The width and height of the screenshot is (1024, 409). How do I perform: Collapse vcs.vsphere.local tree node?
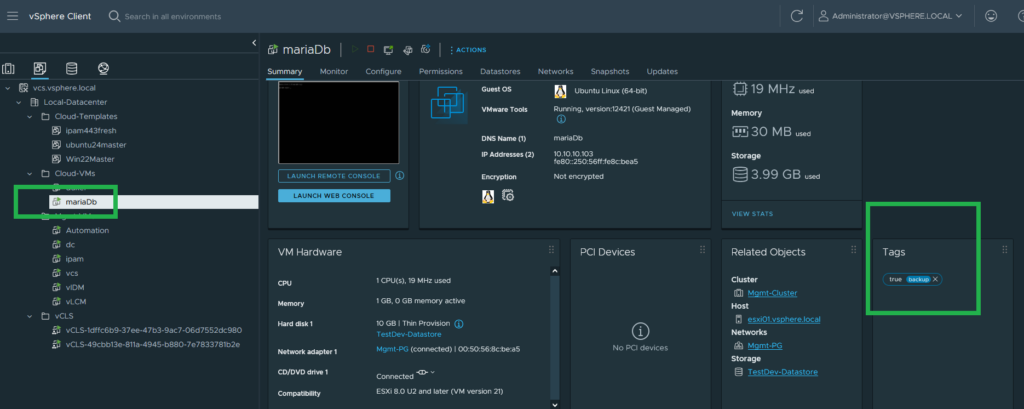tap(7, 88)
